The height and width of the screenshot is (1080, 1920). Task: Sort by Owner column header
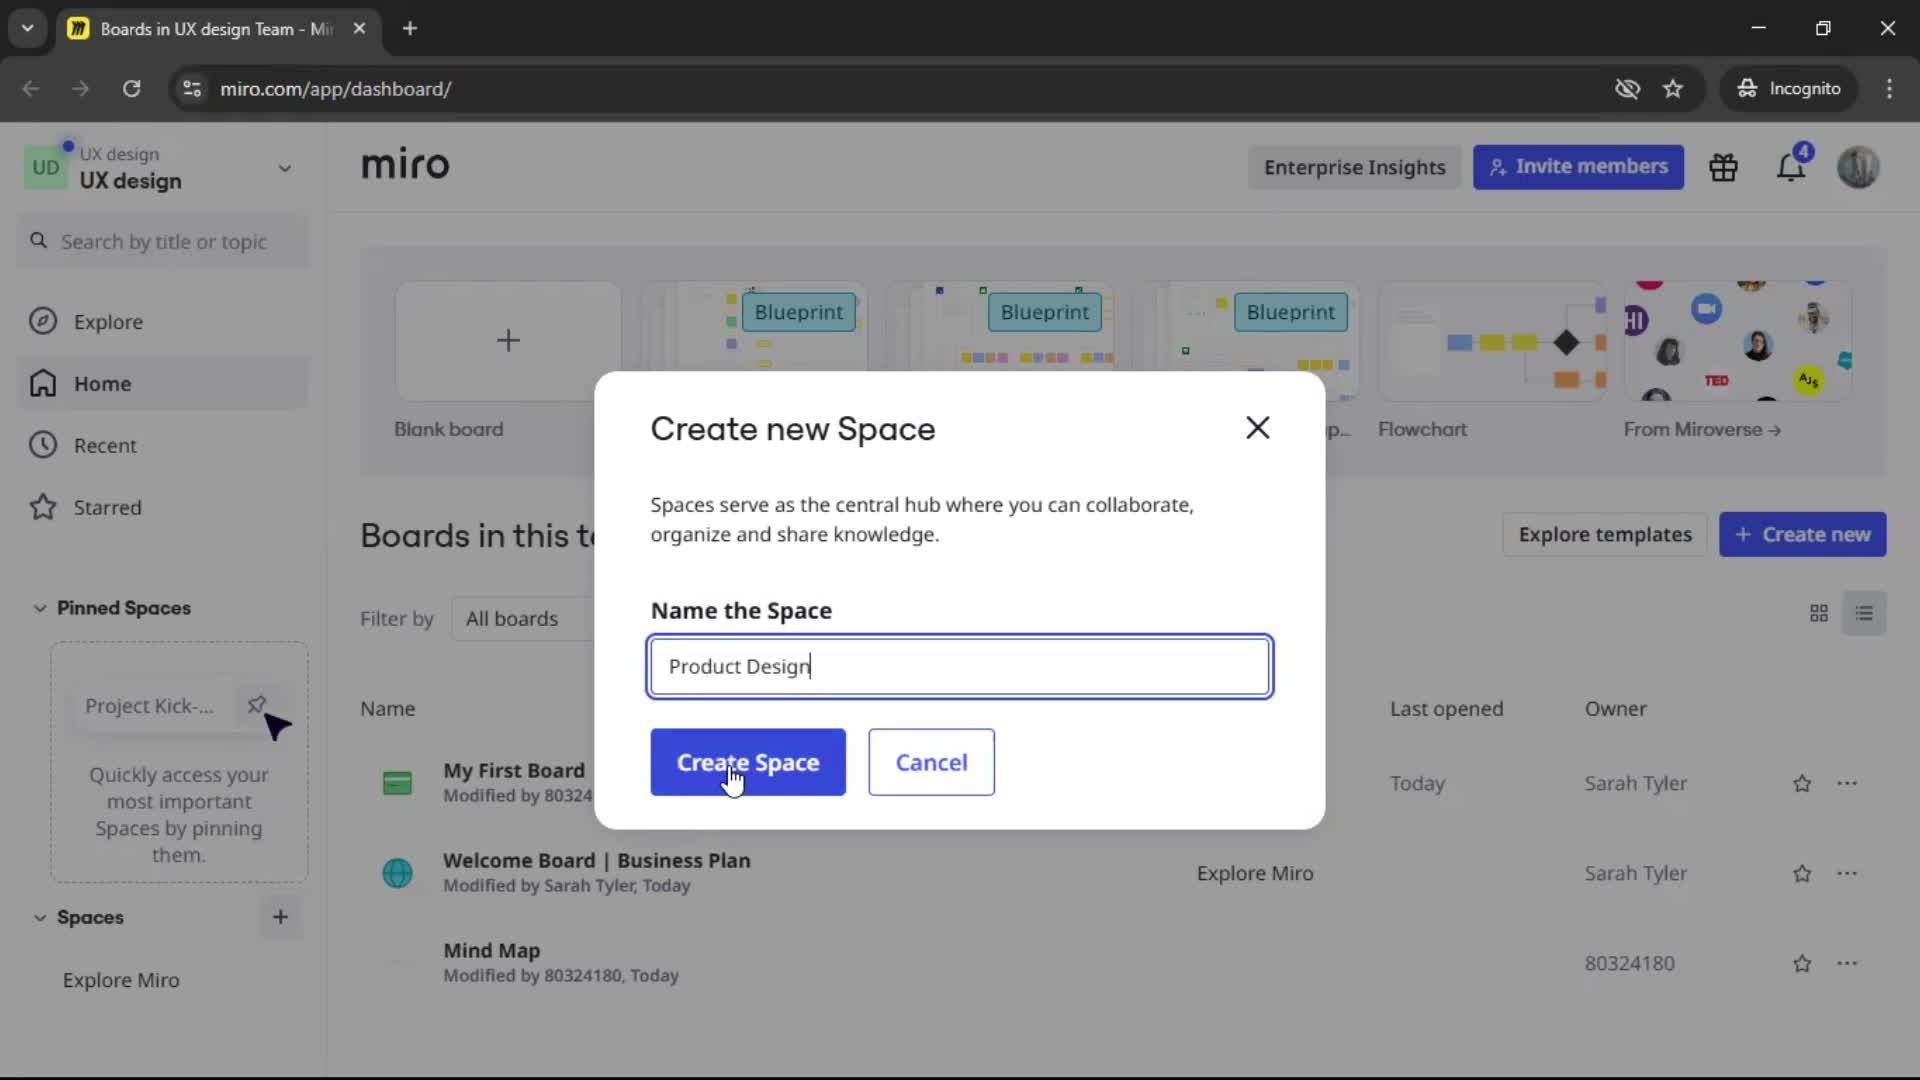[x=1615, y=709]
